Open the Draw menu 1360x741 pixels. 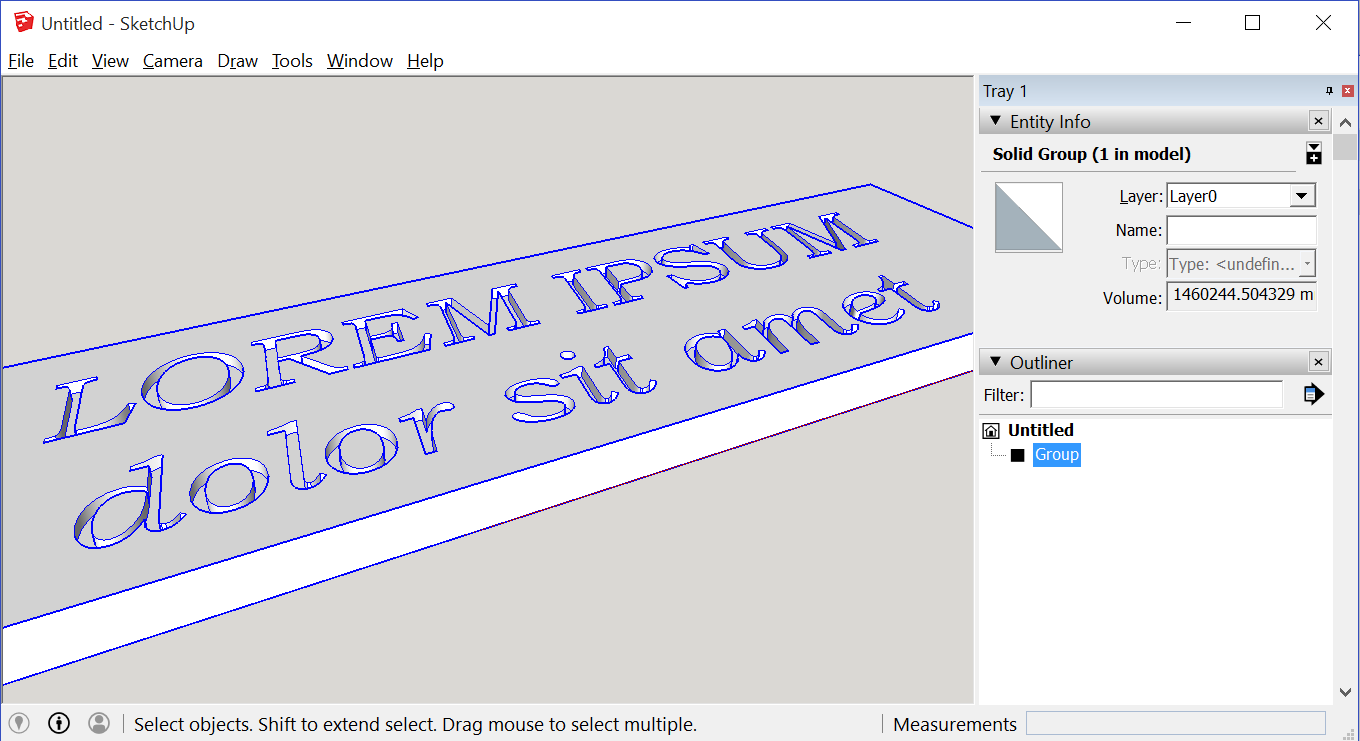click(237, 61)
